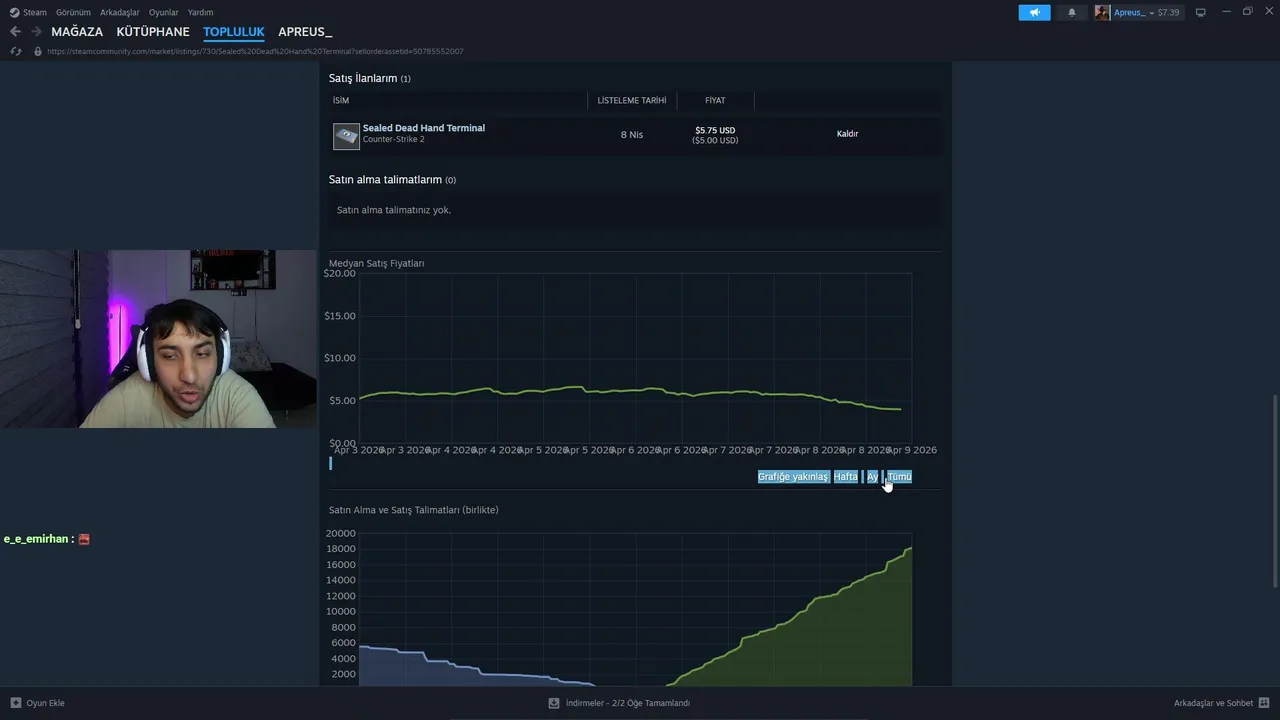The height and width of the screenshot is (720, 1280).
Task: Zoom graph to Tümü range
Action: [899, 477]
